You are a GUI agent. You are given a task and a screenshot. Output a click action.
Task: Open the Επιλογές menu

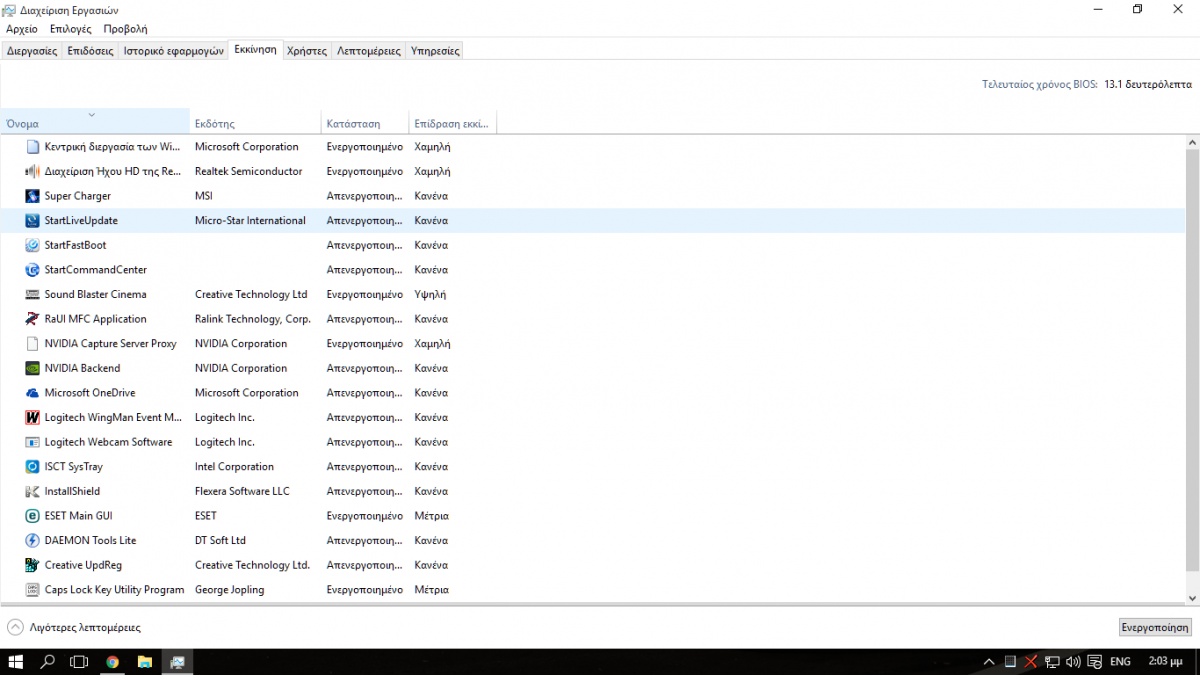(x=70, y=29)
